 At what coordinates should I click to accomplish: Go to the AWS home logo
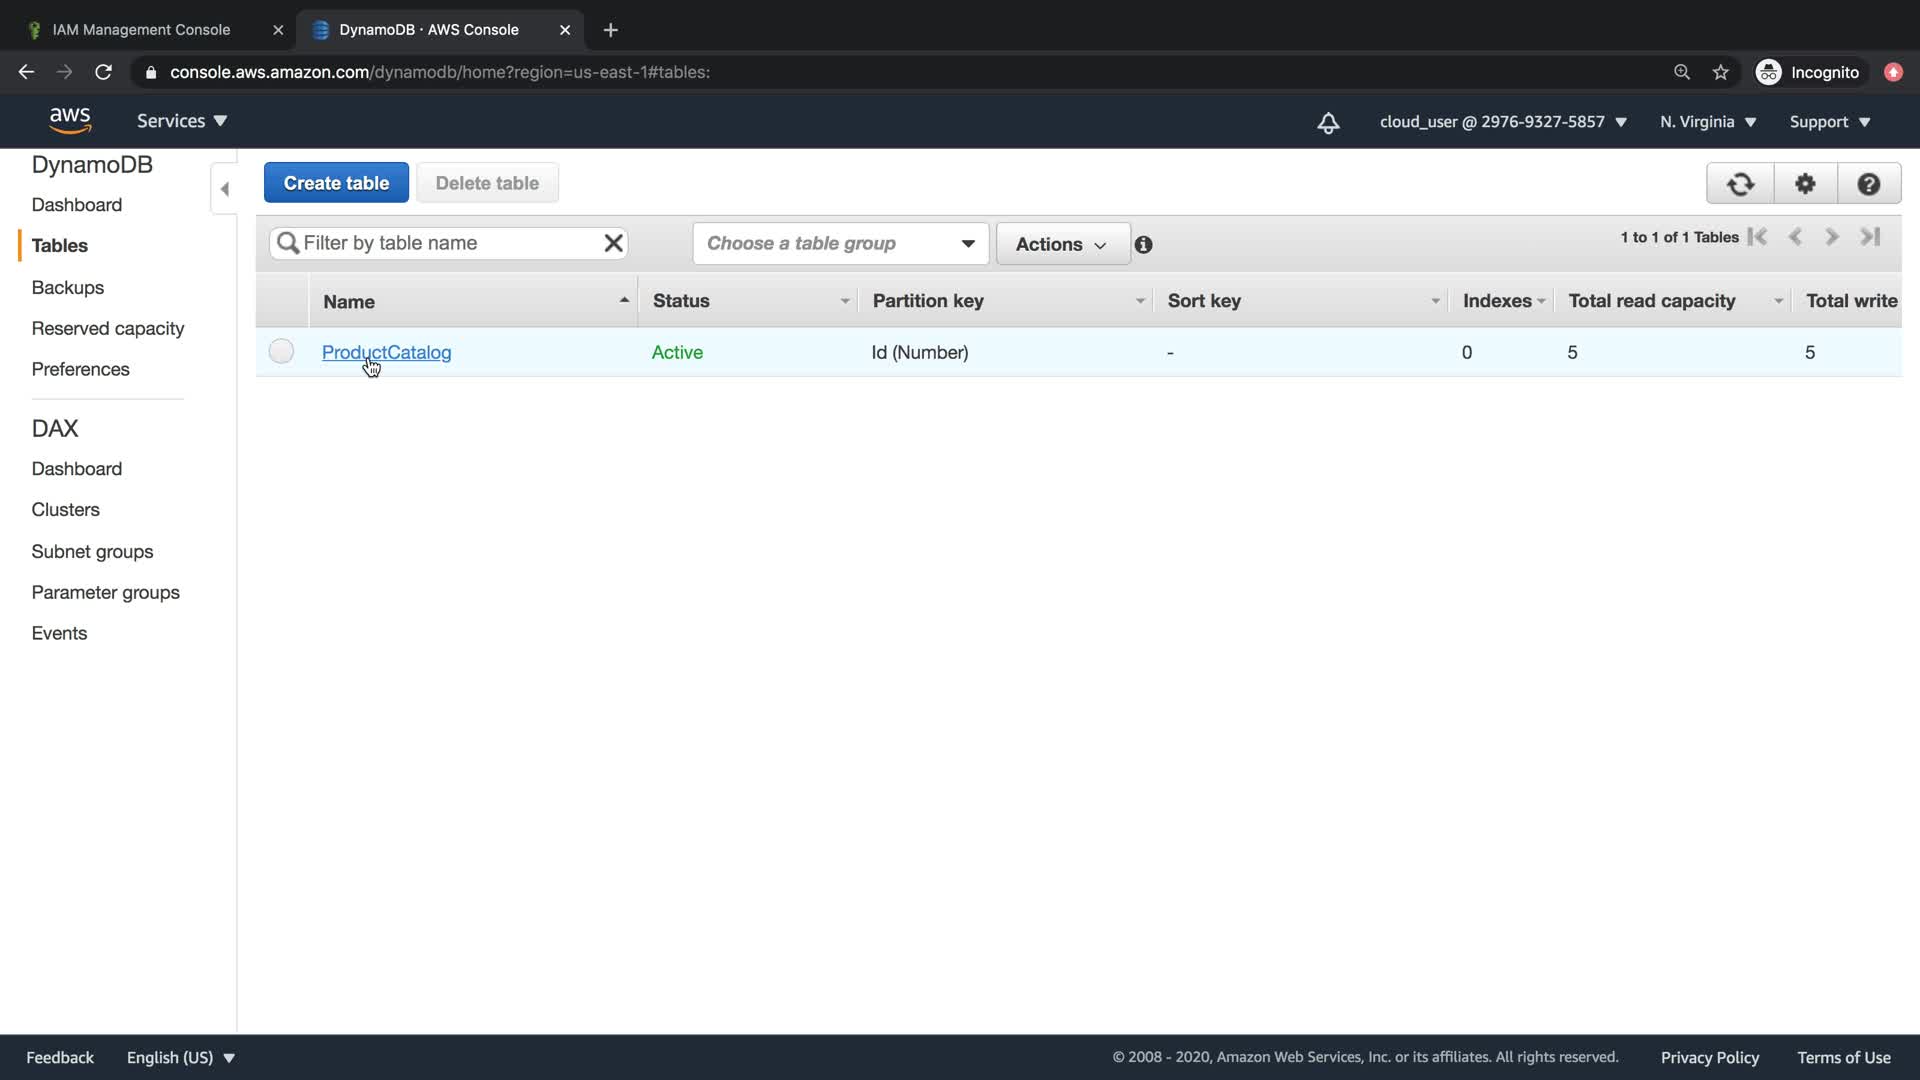click(70, 121)
